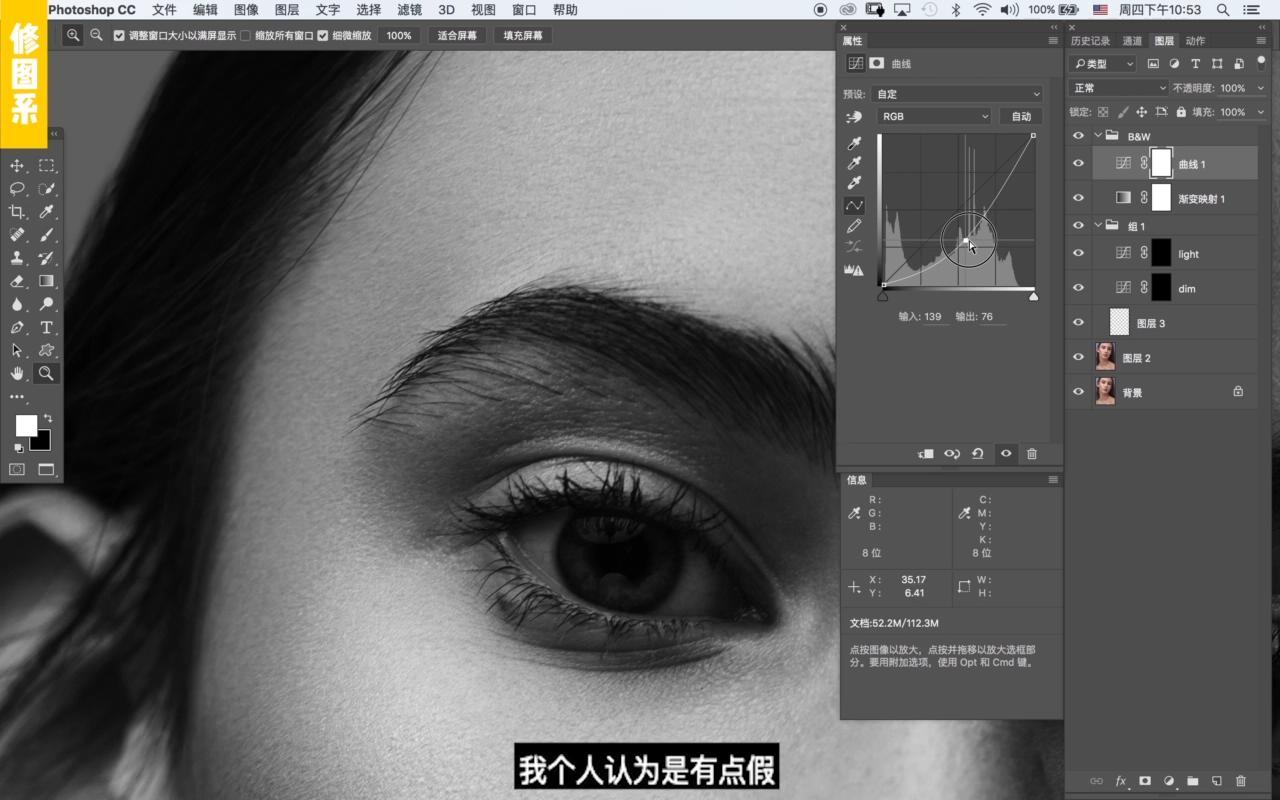Click the foreground color swatch

point(26,426)
